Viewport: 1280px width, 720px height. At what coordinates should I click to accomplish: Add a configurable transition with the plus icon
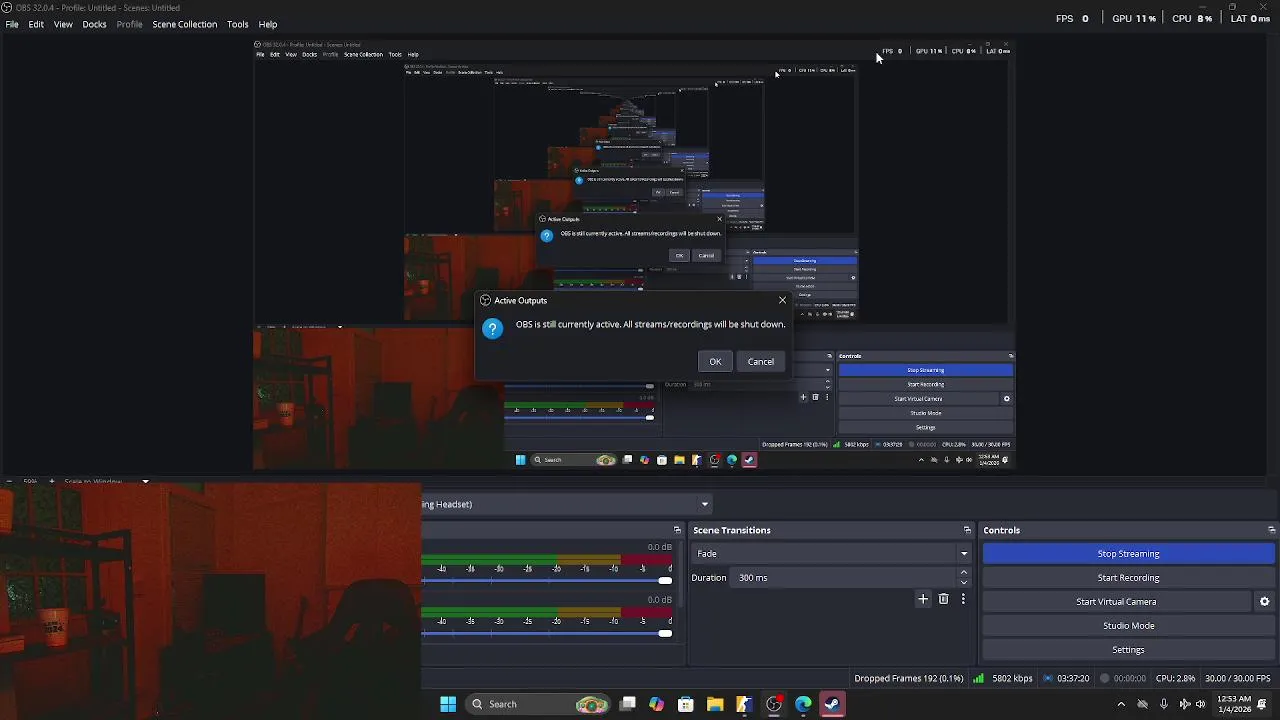click(x=923, y=599)
